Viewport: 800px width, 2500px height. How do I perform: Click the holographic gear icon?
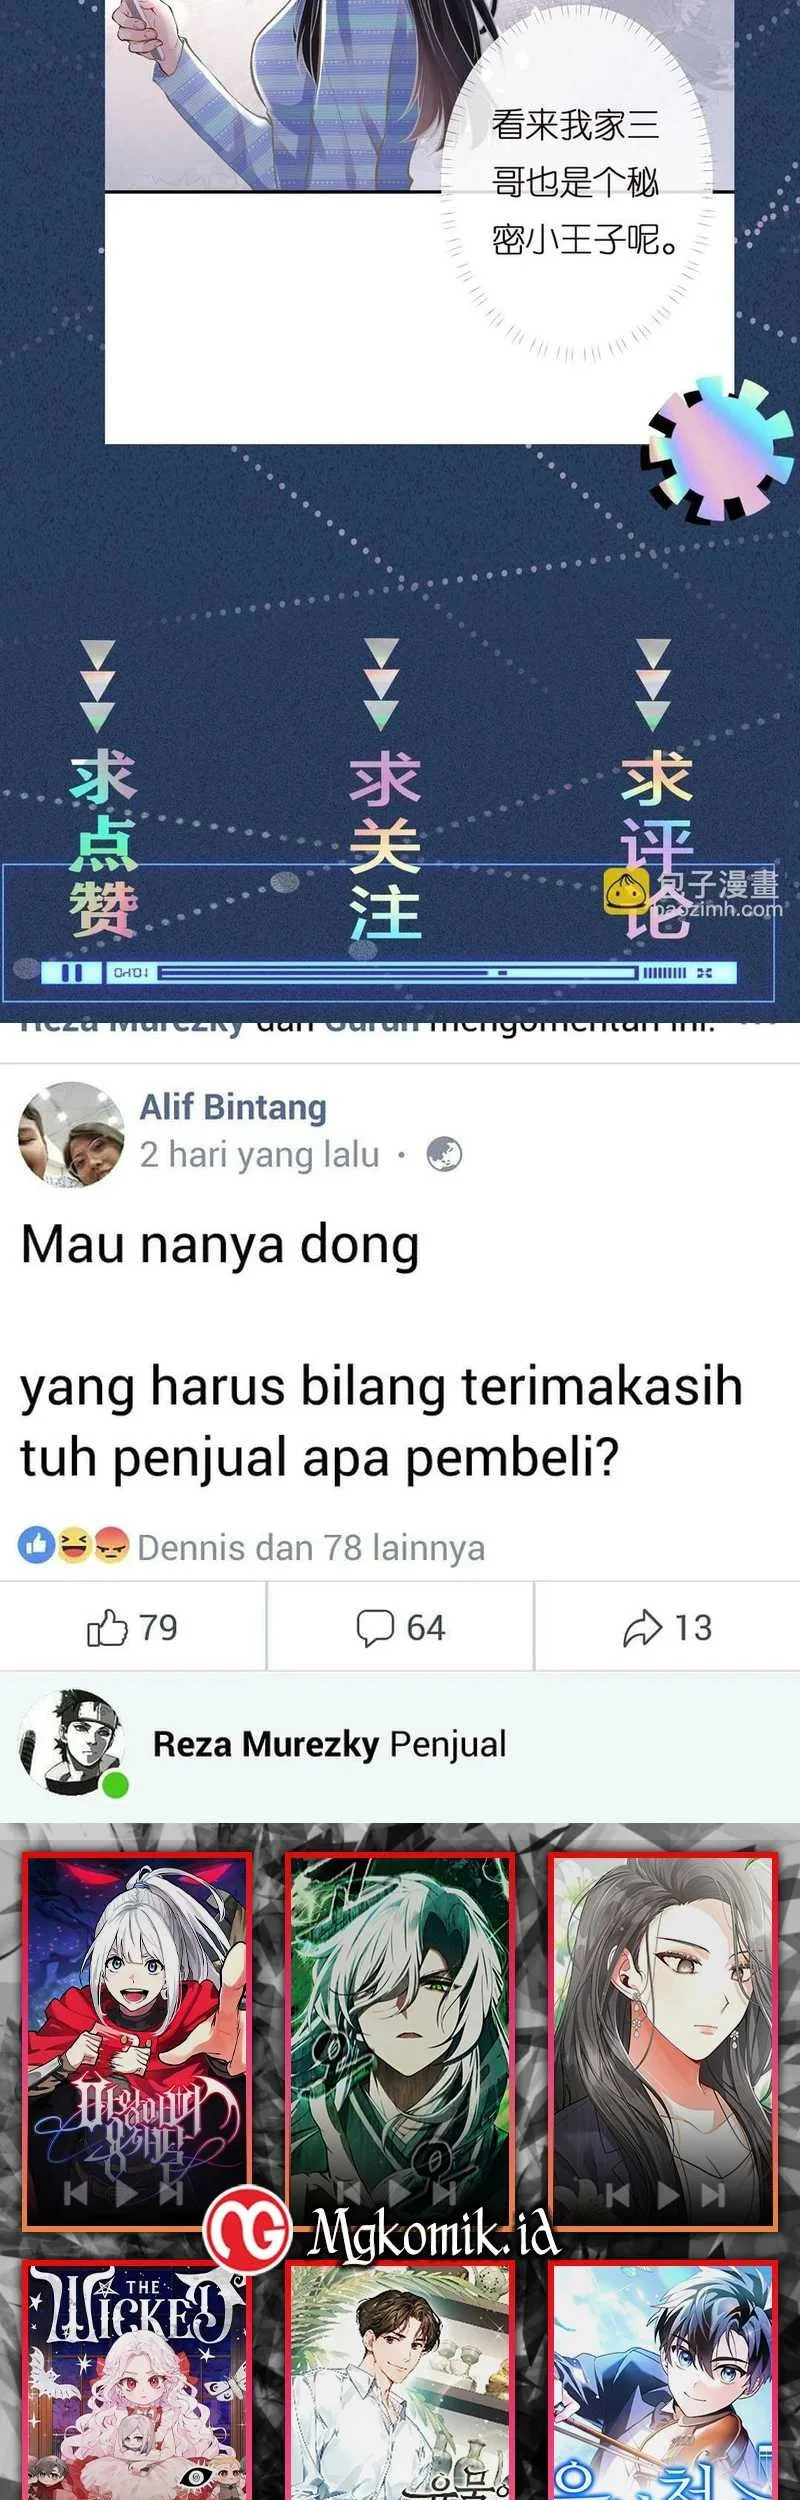(717, 450)
